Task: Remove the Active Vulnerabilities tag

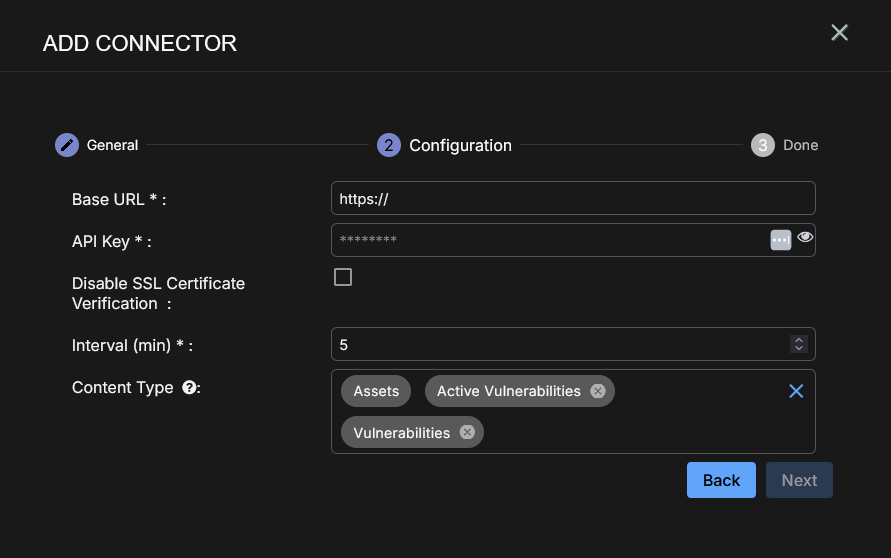Action: coord(598,391)
